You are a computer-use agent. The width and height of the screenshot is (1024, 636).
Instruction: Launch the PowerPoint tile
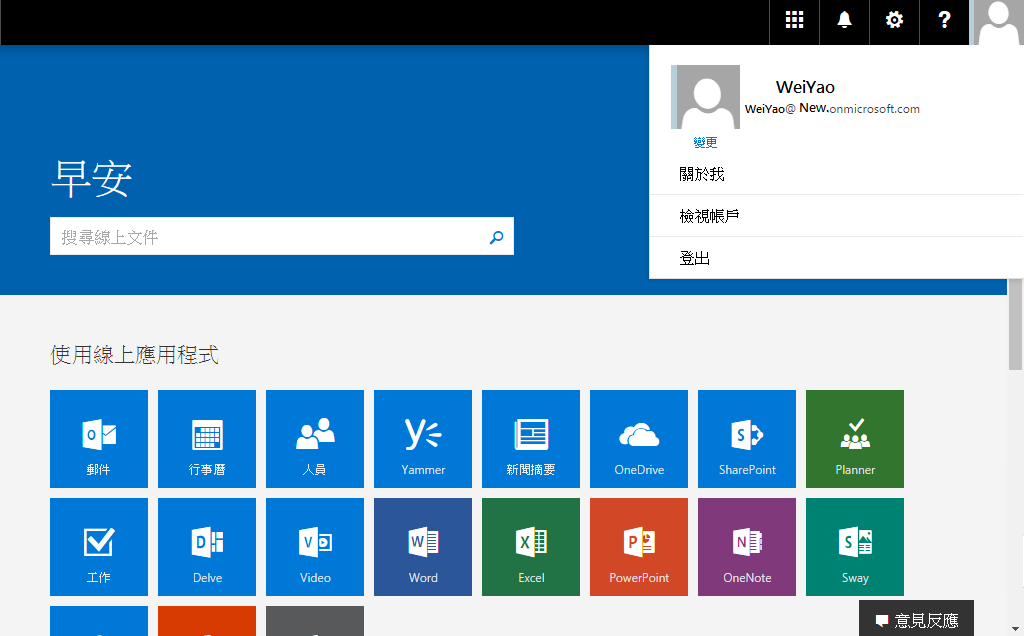(639, 547)
